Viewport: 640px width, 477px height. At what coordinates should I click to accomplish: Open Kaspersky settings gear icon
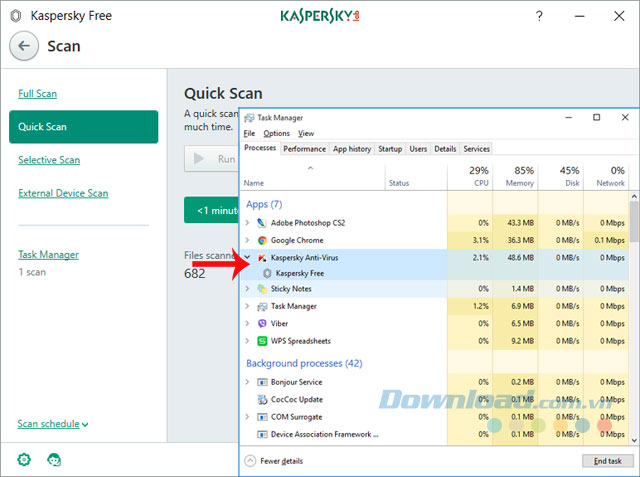point(23,459)
